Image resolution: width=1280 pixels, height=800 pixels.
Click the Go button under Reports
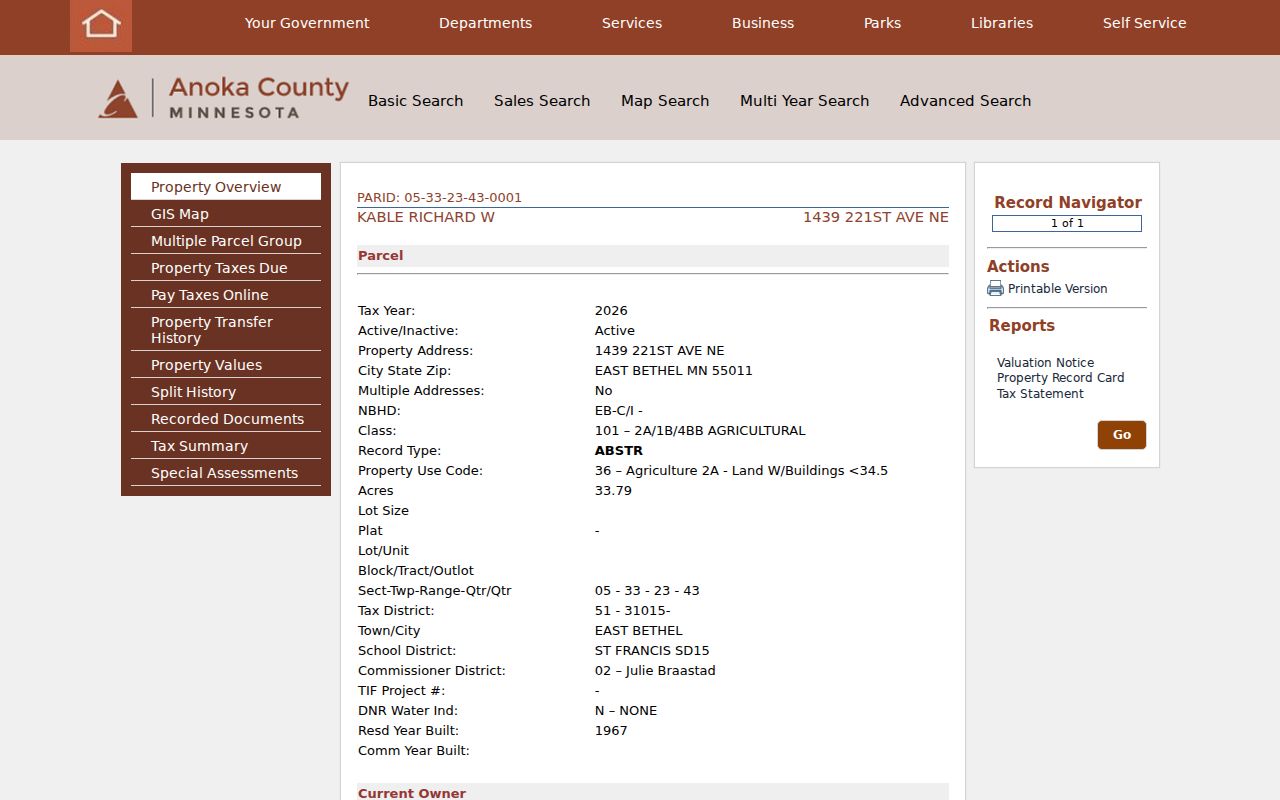tap(1122, 435)
